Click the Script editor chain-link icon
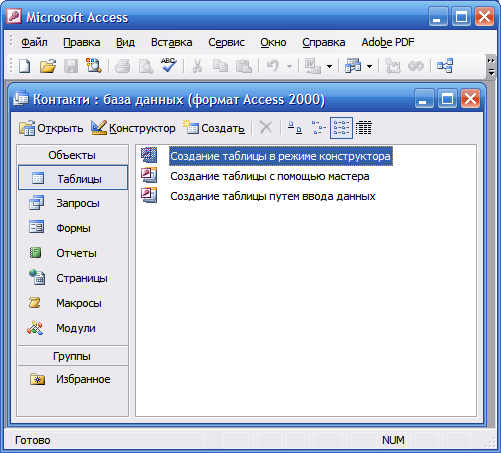Viewport: 501px width, 453px height. (x=416, y=66)
